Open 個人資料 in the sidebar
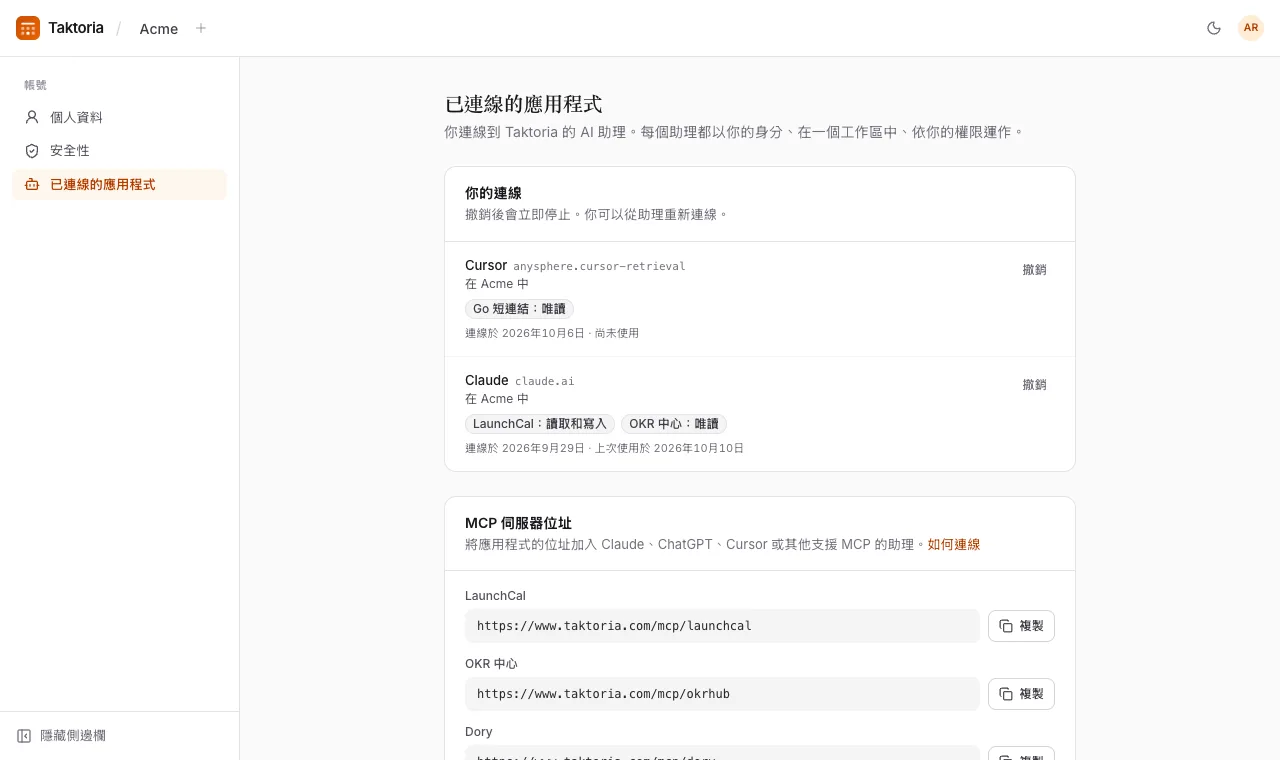 click(119, 117)
